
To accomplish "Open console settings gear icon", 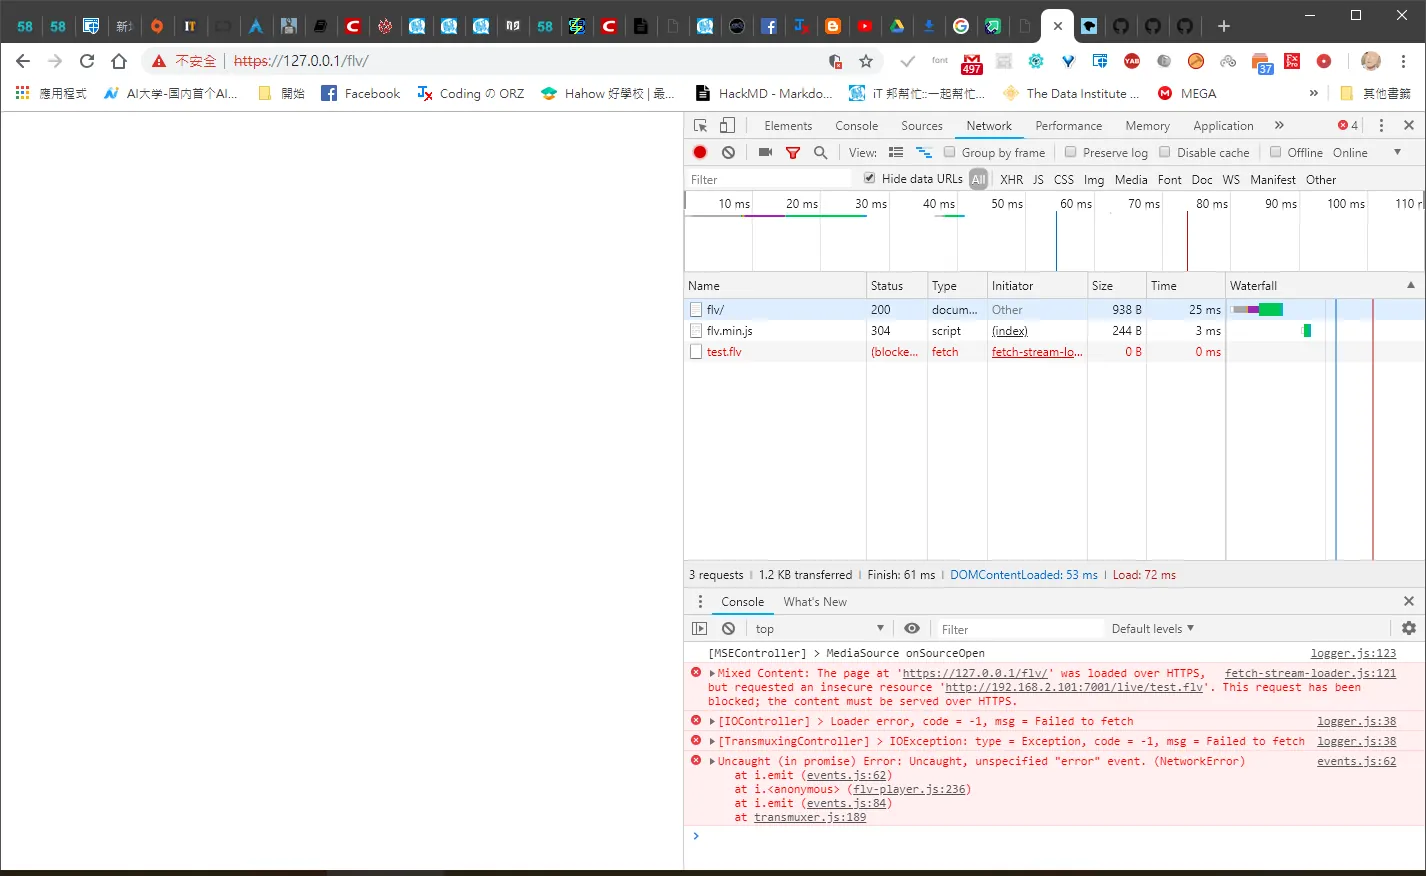I will (1409, 628).
